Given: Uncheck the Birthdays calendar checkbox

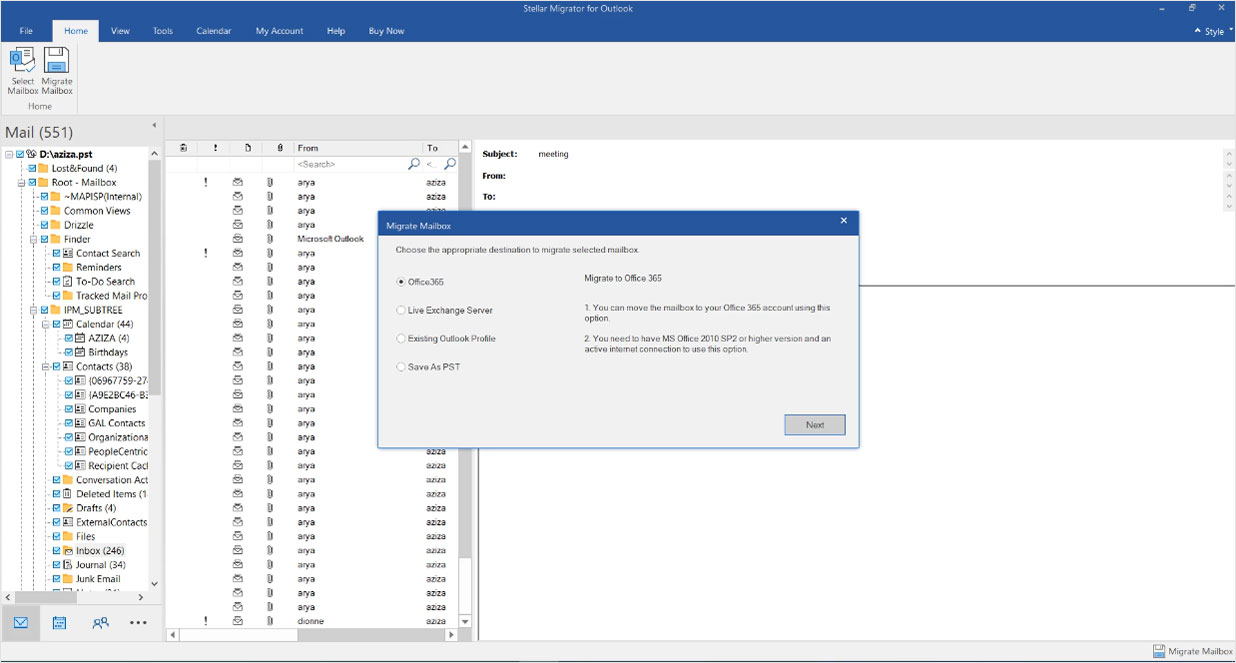Looking at the screenshot, I should (68, 352).
